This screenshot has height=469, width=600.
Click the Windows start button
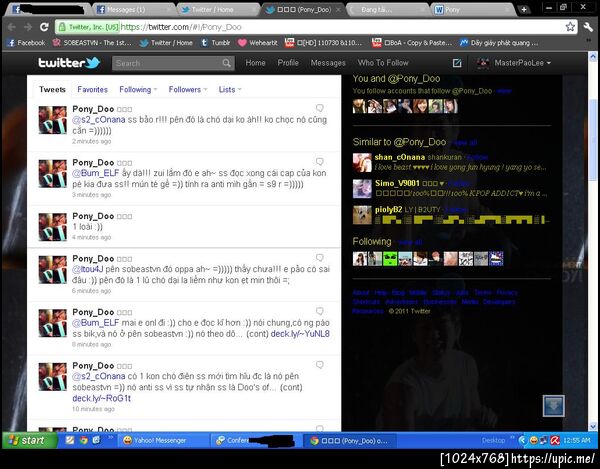point(29,440)
